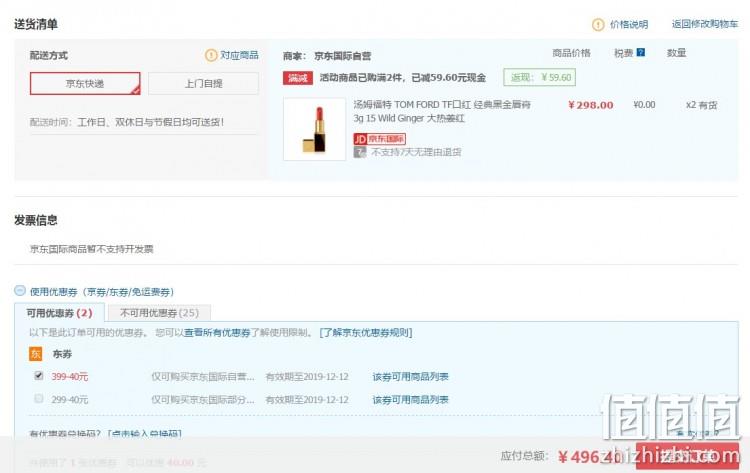Open the 价格说明 link
Image resolution: width=750 pixels, height=473 pixels.
point(629,24)
